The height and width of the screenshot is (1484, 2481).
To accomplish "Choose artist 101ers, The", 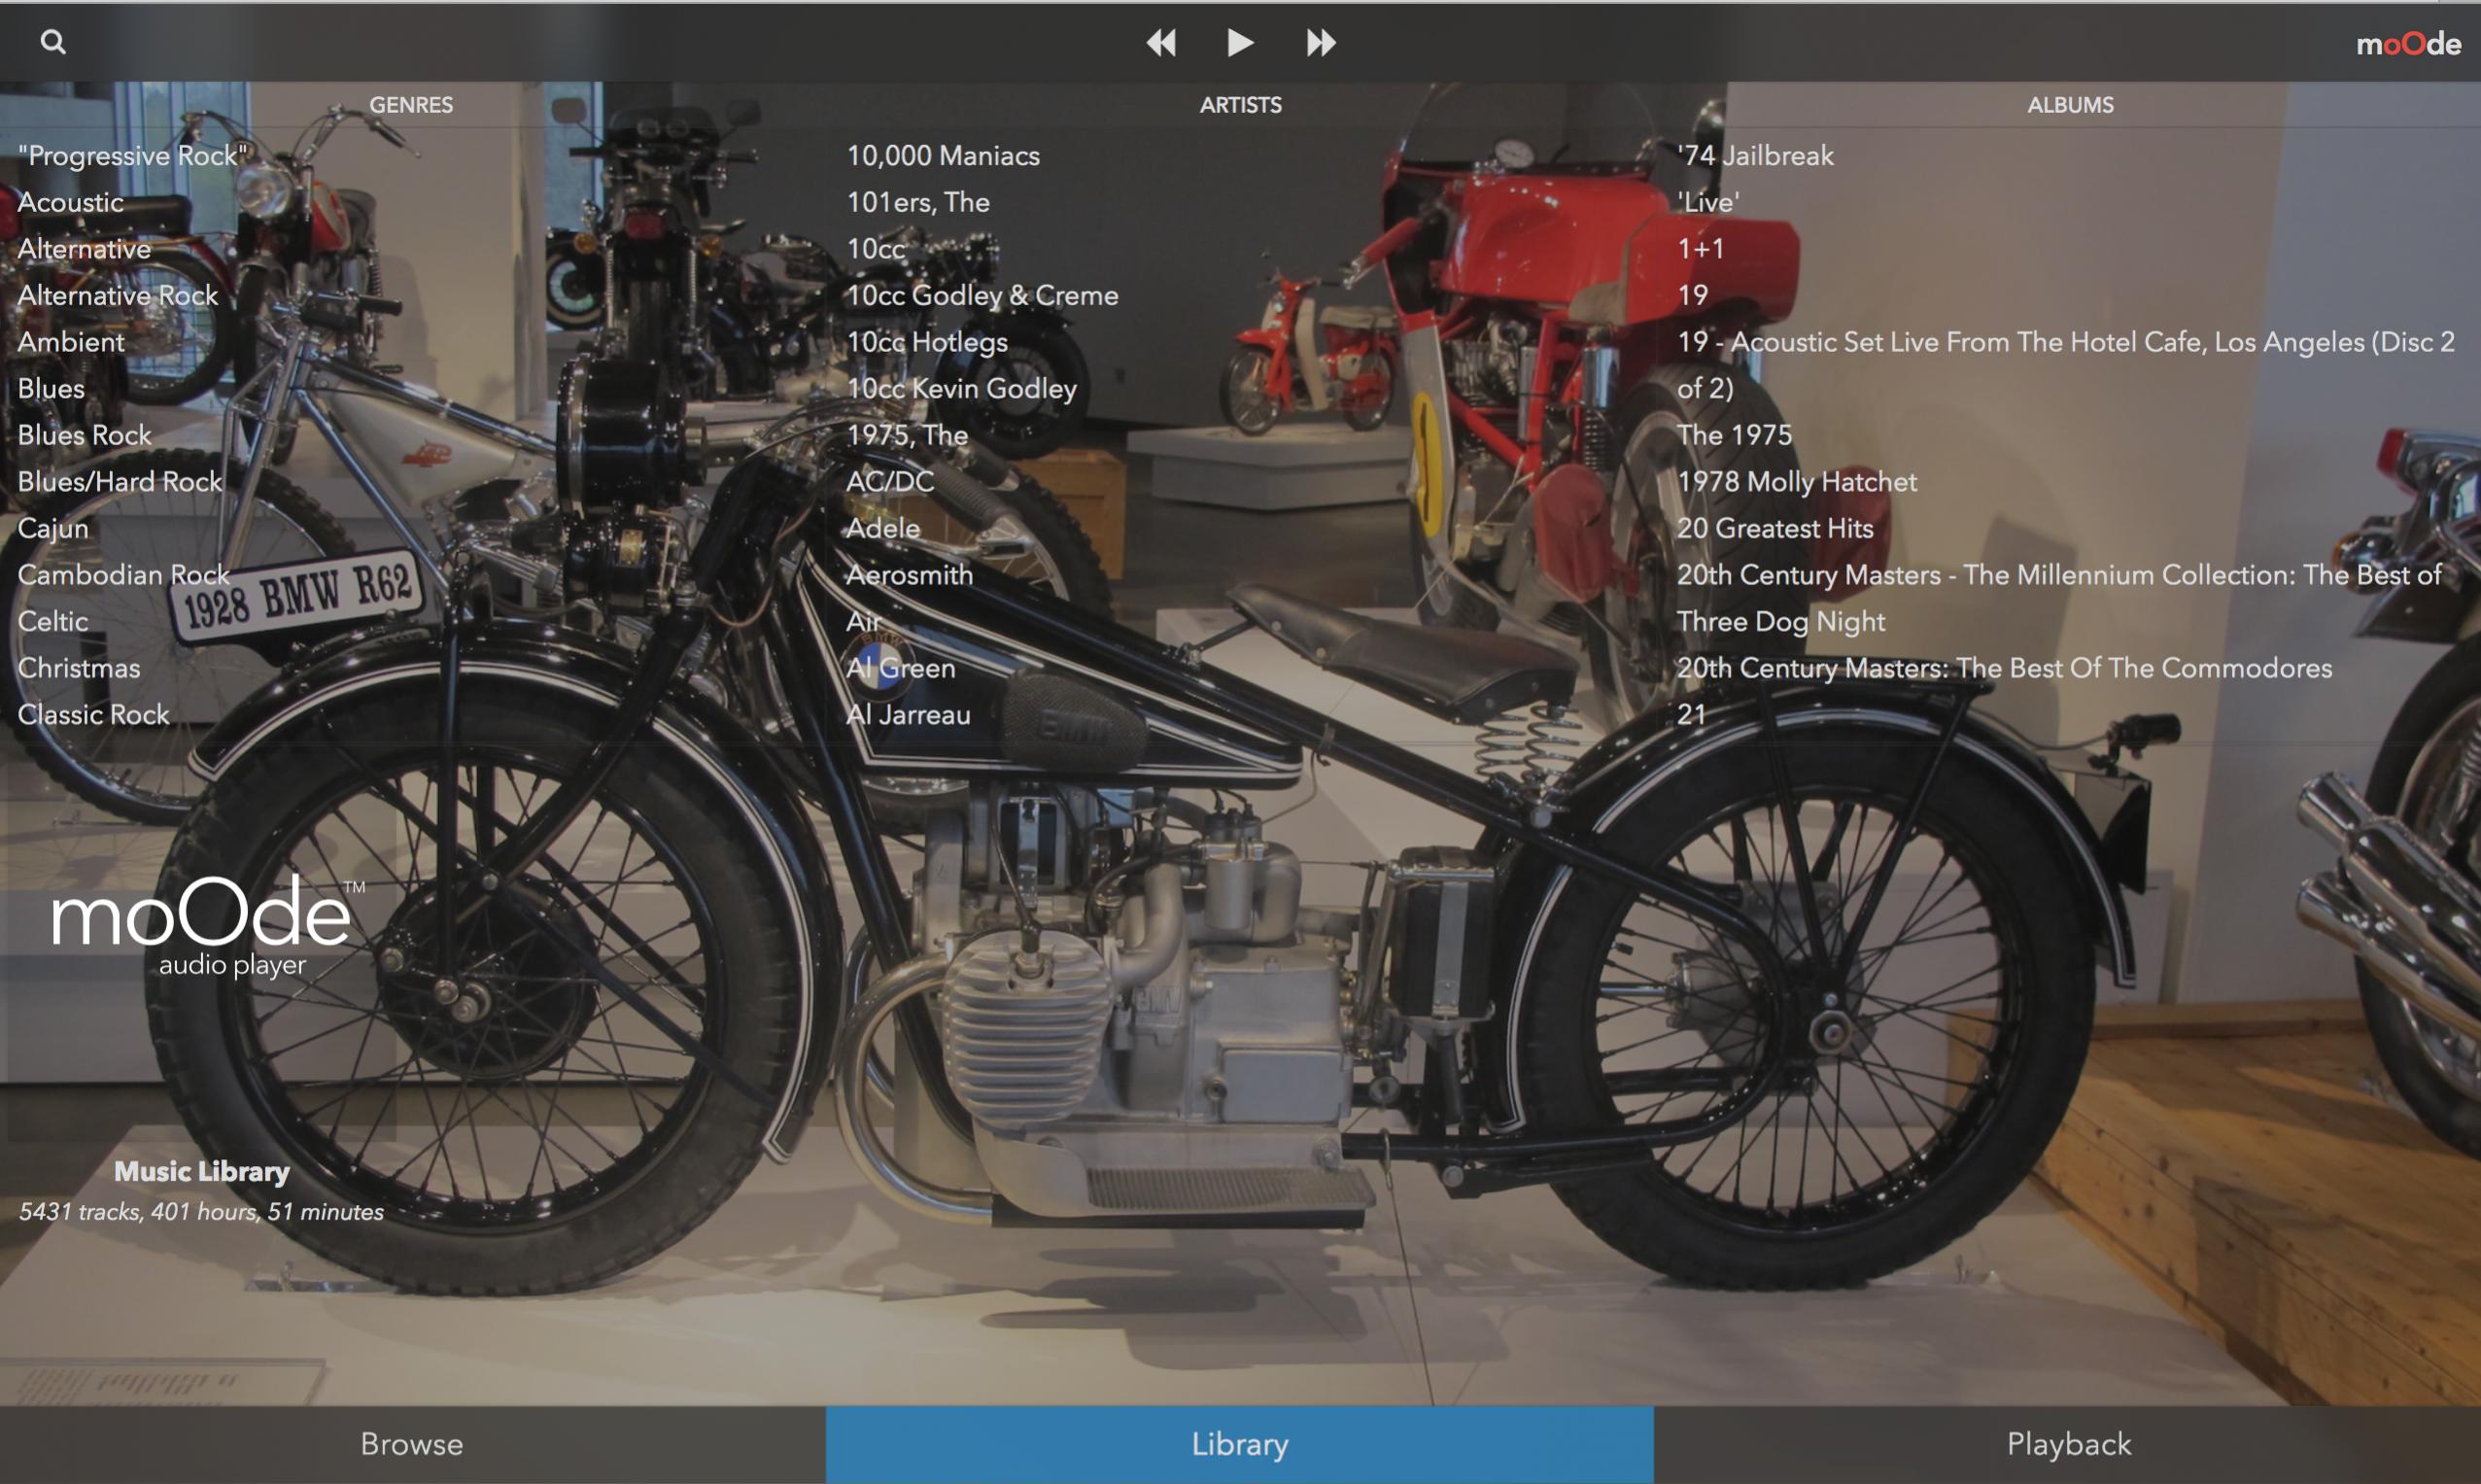I will tap(918, 202).
